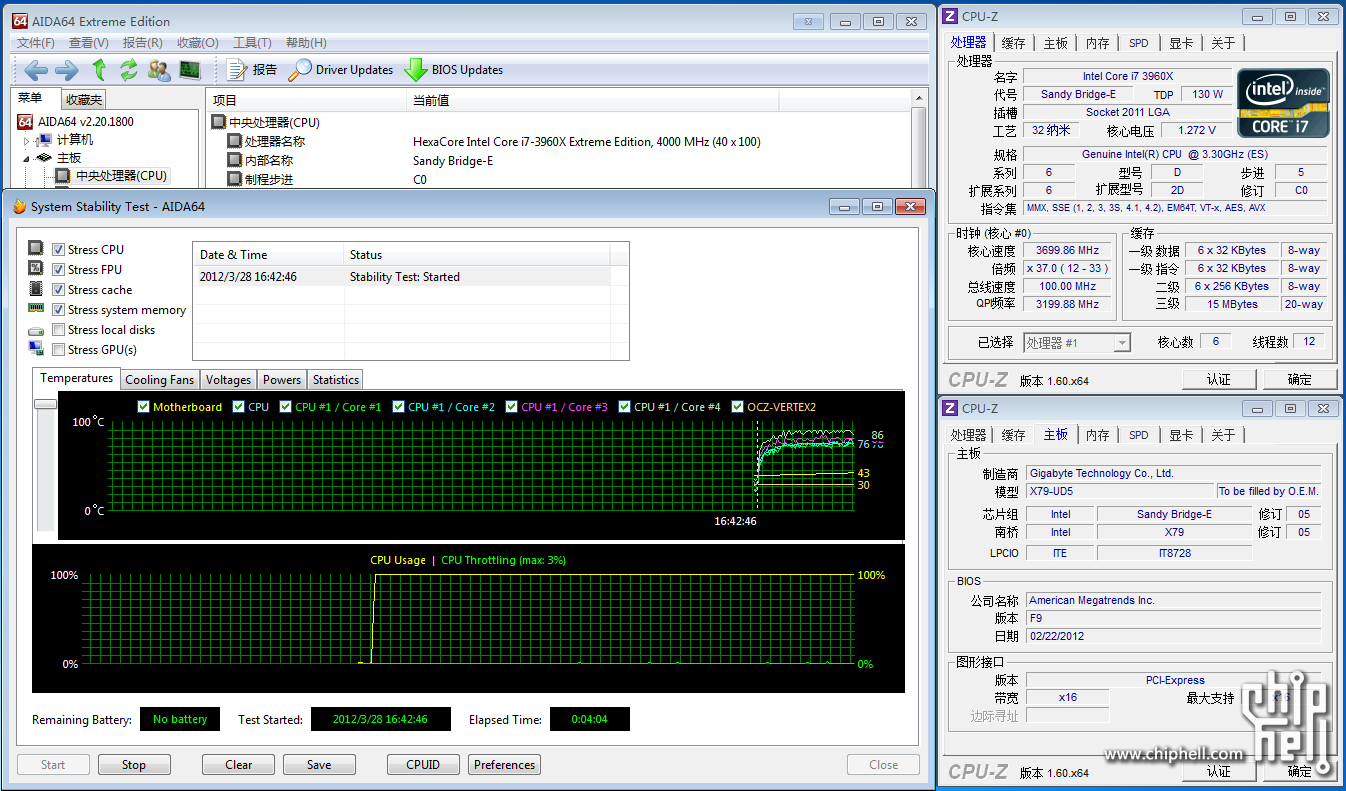Open the 查看(V) menu
The height and width of the screenshot is (791, 1346).
(89, 42)
